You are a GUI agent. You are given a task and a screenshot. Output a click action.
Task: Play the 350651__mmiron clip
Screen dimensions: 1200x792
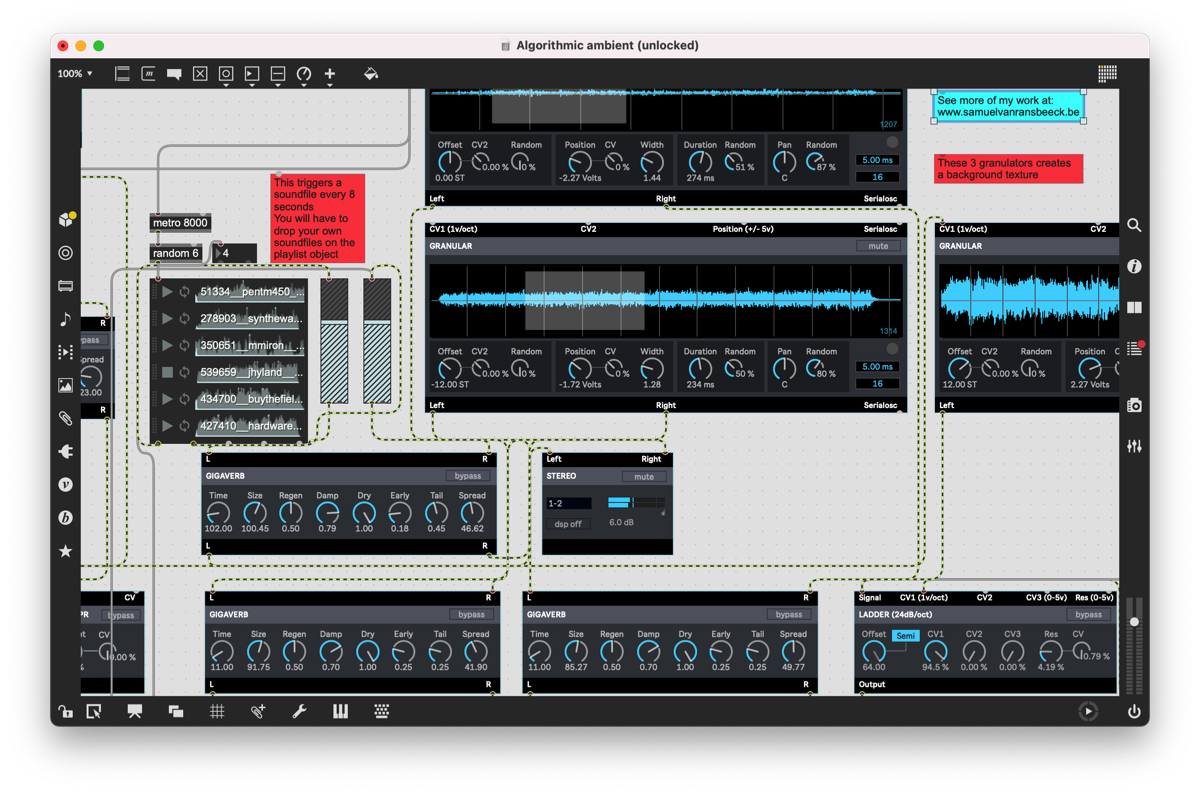tap(167, 346)
